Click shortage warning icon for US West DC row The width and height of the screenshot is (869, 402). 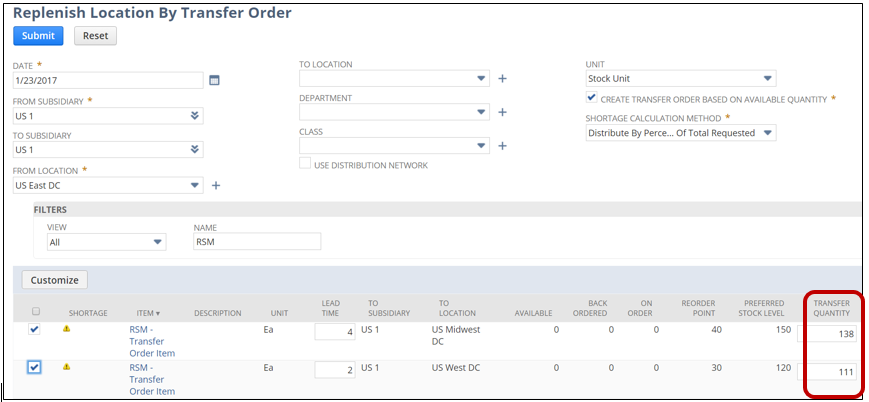coord(67,367)
